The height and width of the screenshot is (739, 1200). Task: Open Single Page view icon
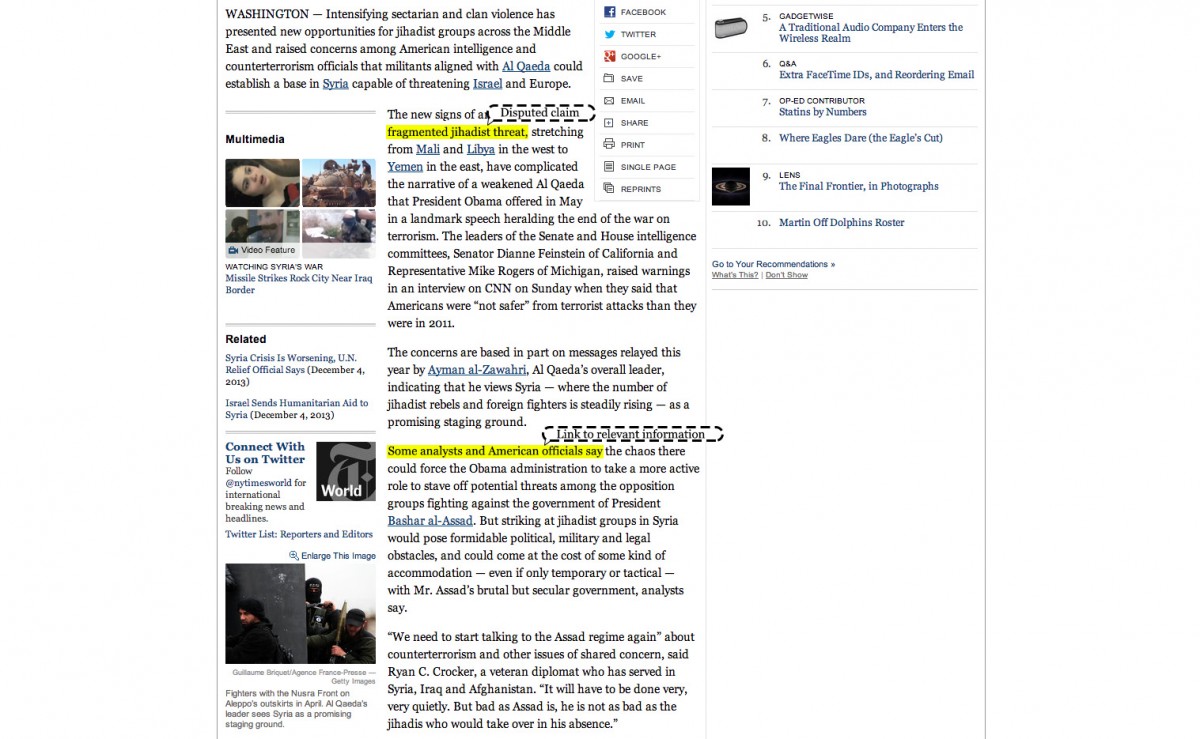(609, 167)
